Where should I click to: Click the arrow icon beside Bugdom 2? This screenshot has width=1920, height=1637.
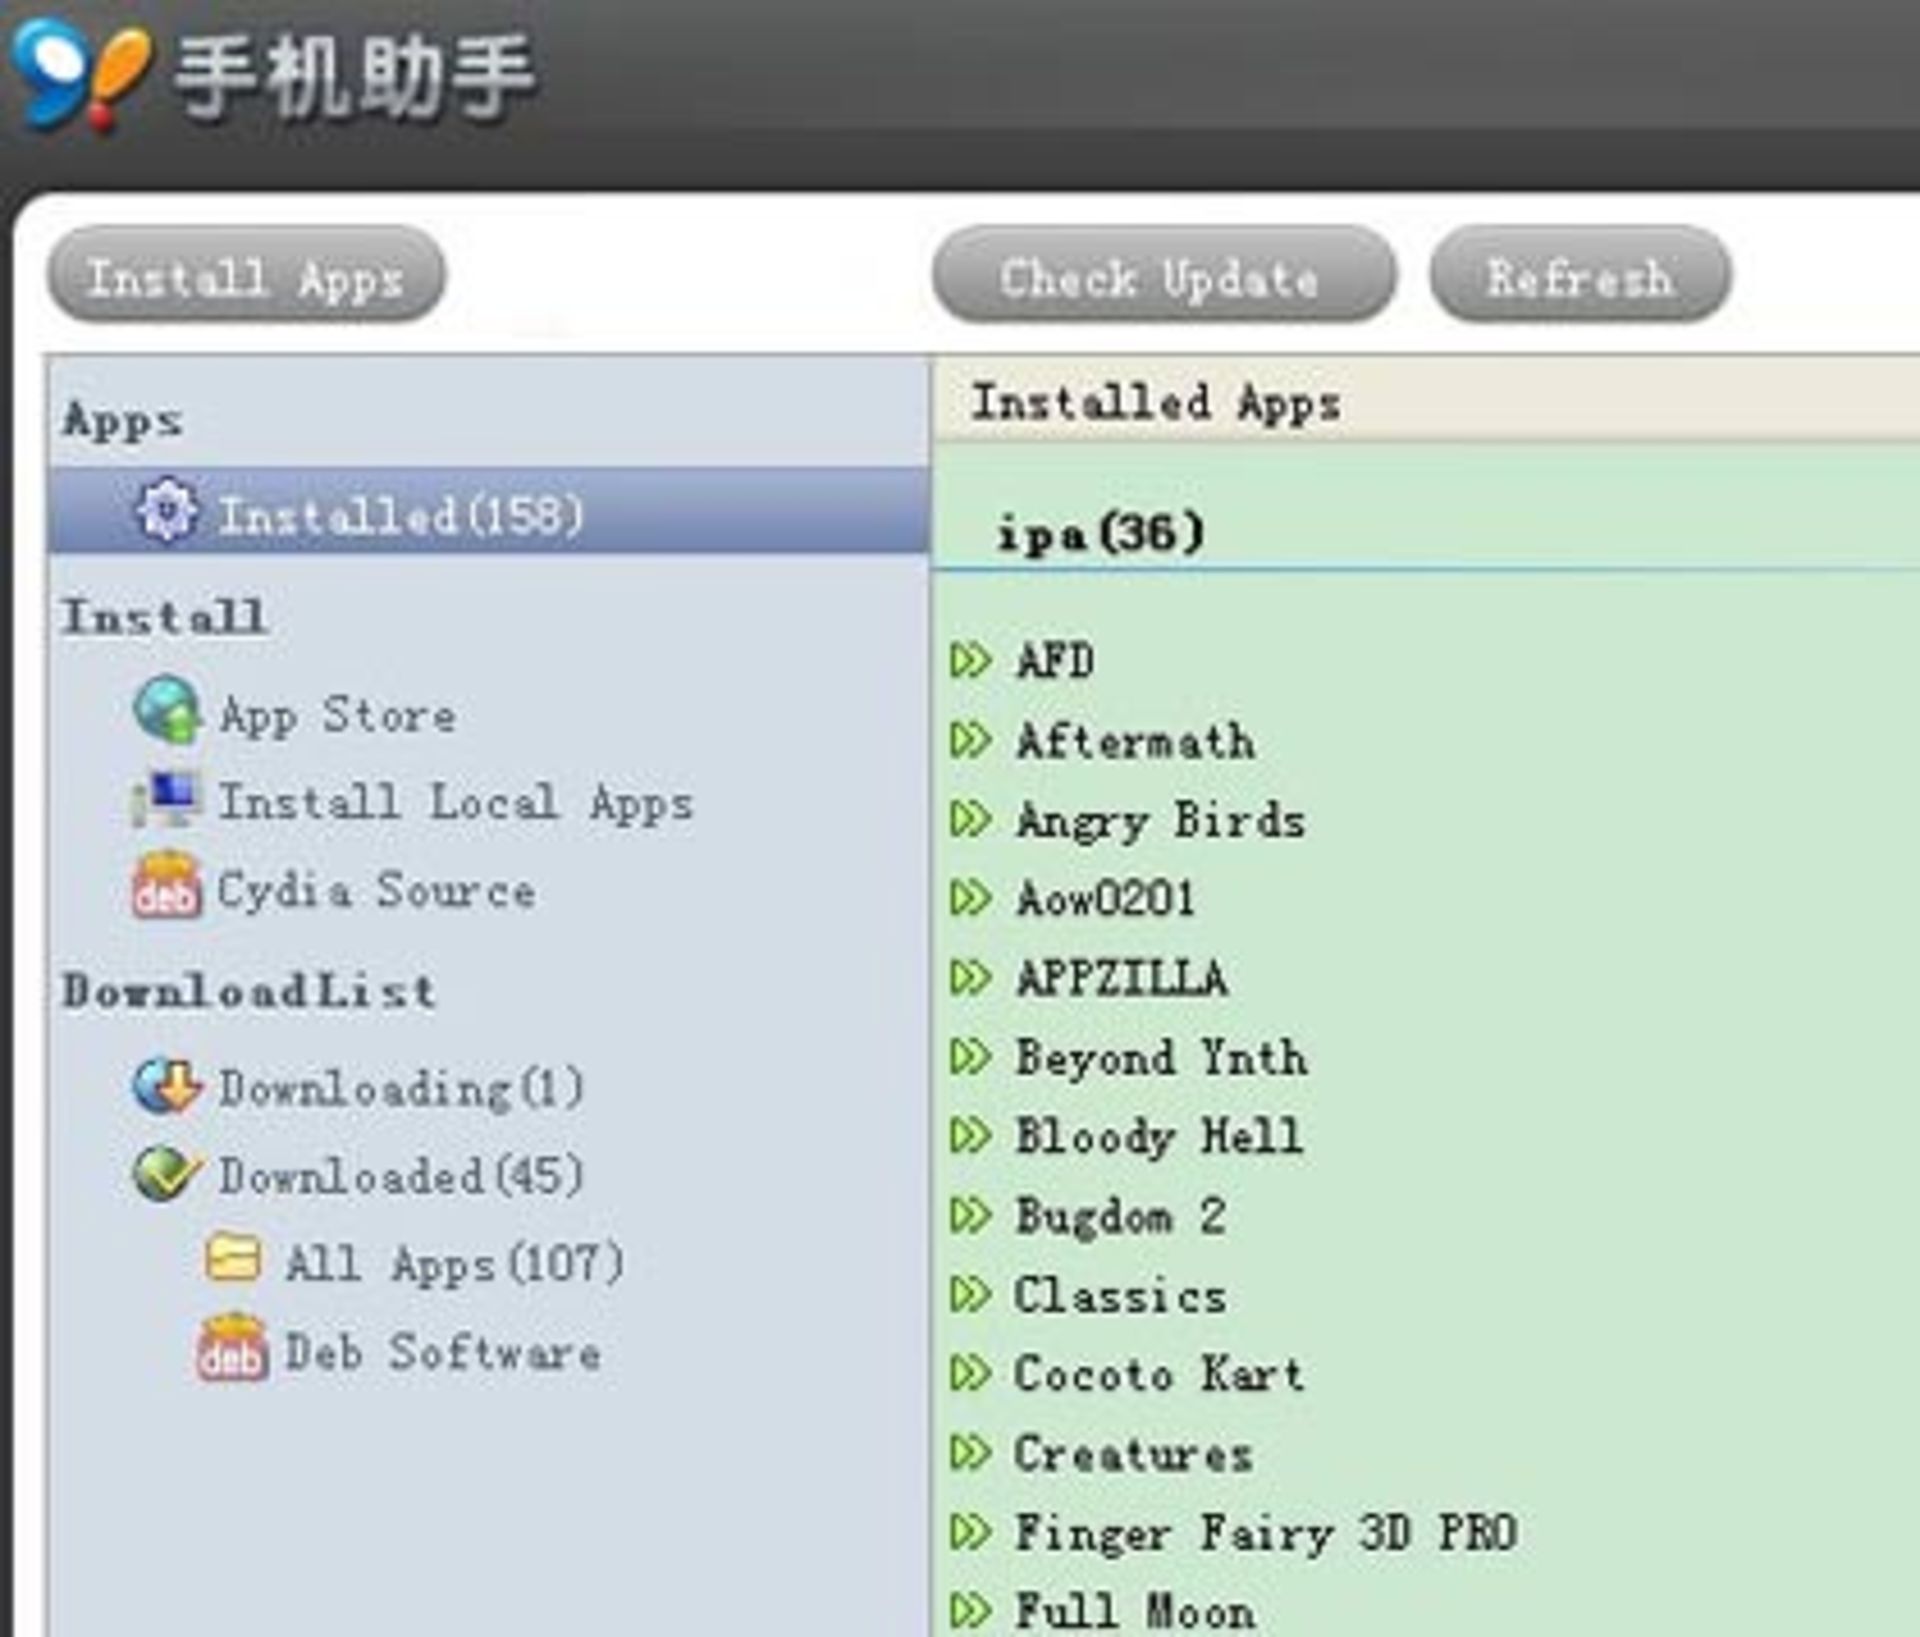pyautogui.click(x=971, y=1215)
